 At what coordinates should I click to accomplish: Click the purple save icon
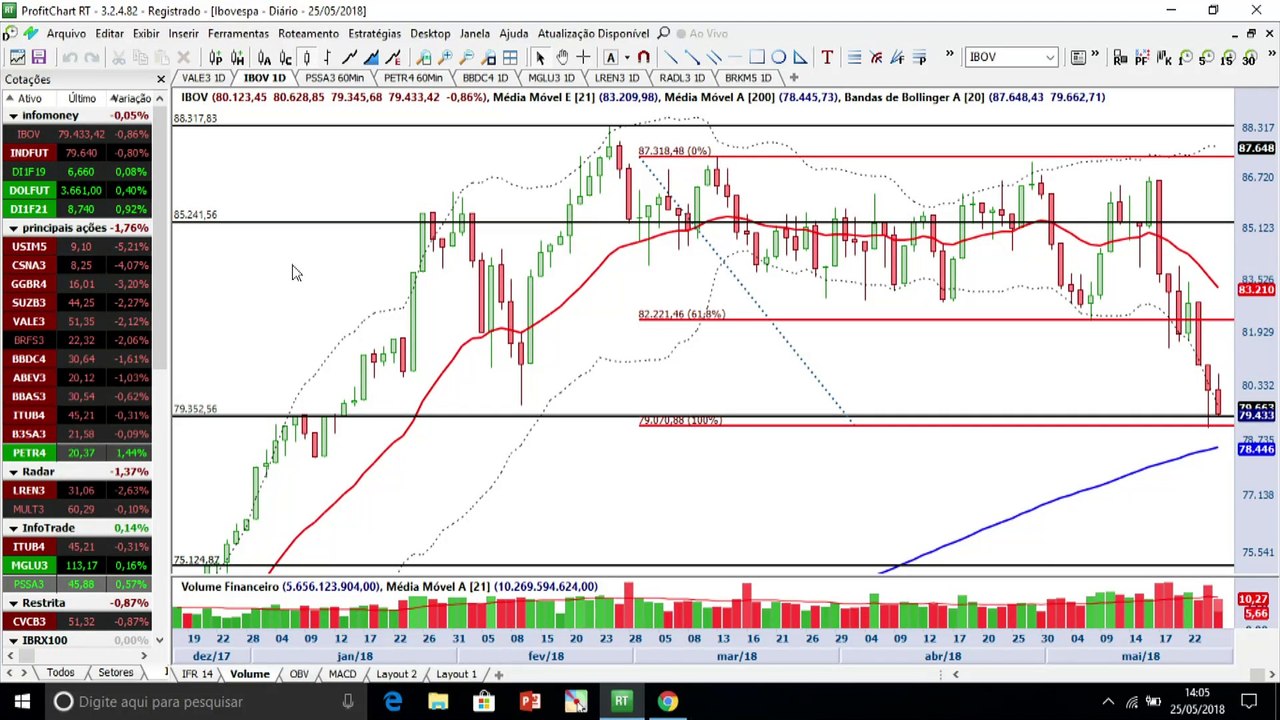[38, 57]
